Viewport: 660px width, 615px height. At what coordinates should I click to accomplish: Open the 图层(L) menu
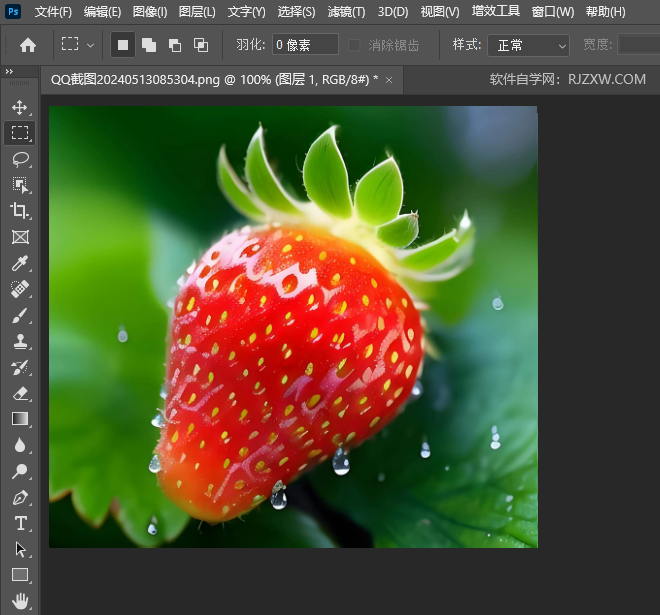pos(197,12)
